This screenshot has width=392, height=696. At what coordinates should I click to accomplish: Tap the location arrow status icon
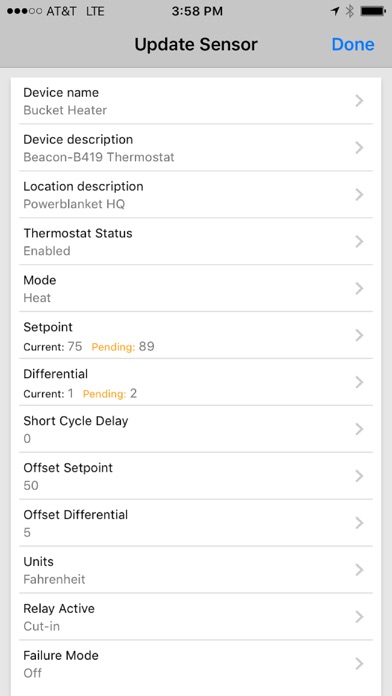pyautogui.click(x=335, y=12)
